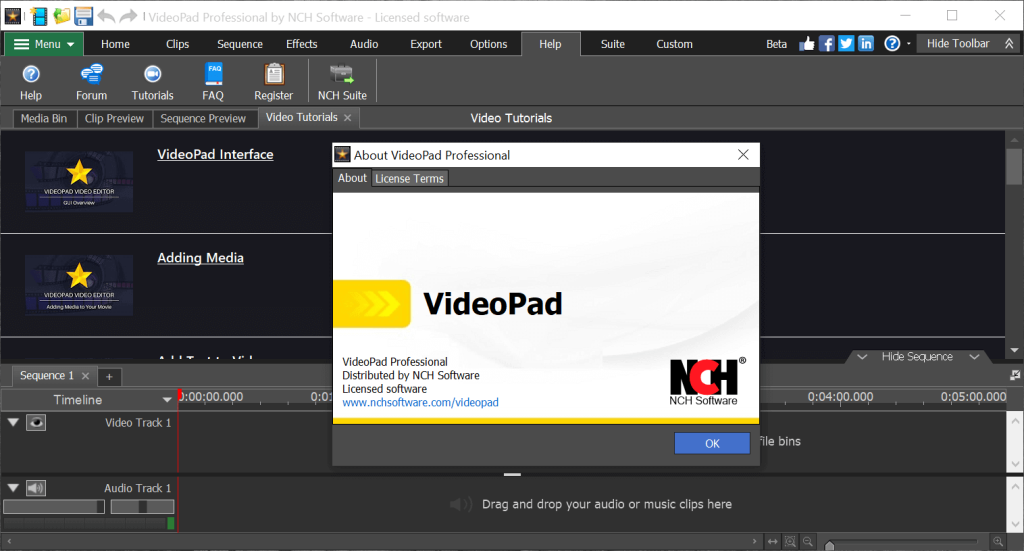The height and width of the screenshot is (551, 1024).
Task: Switch to the Home ribbon tab
Action: [115, 44]
